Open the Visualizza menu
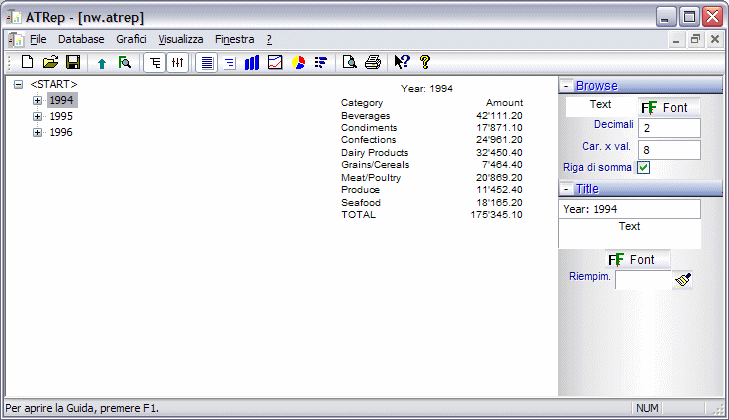The height and width of the screenshot is (420, 729). coord(180,40)
